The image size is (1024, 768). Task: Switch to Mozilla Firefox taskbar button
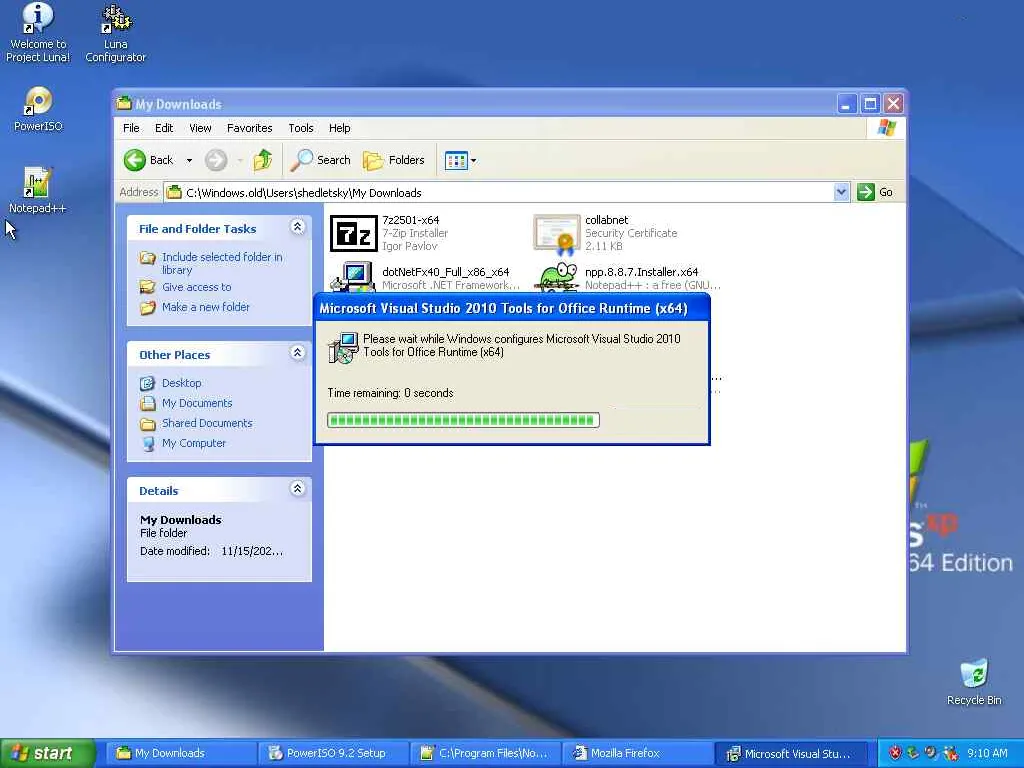click(637, 753)
